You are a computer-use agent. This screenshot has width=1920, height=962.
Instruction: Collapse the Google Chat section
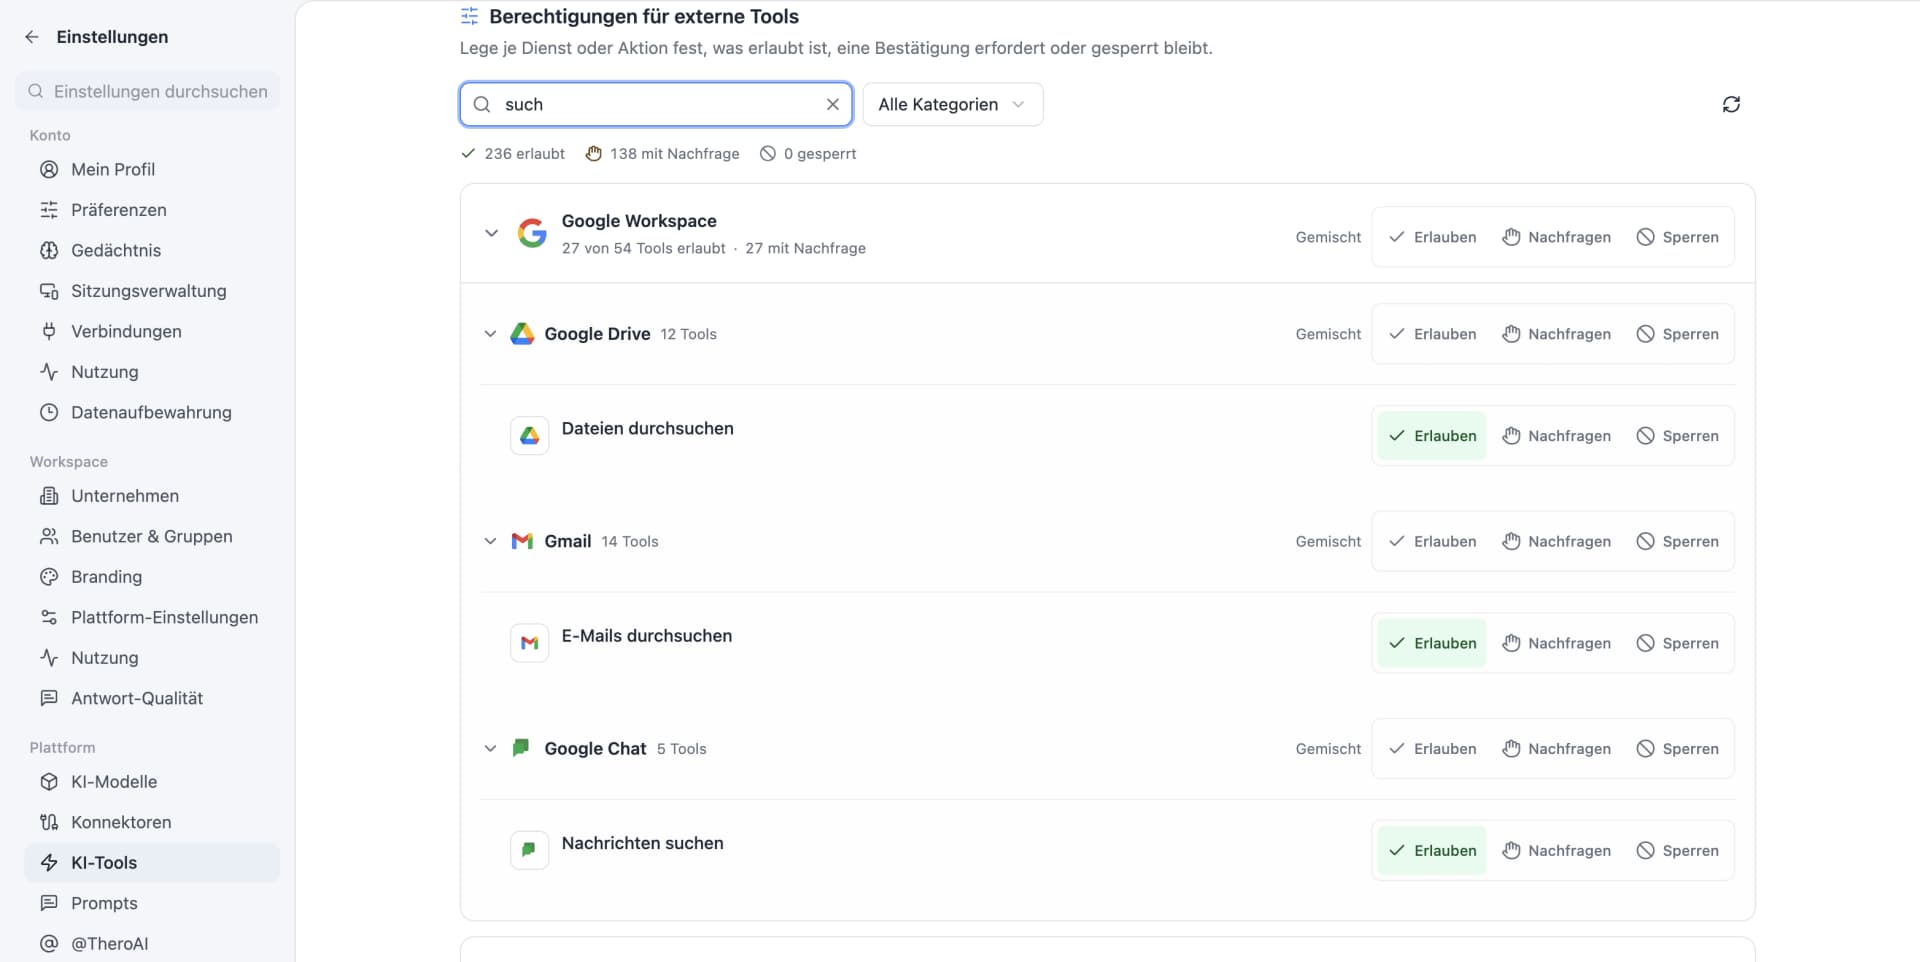click(490, 748)
